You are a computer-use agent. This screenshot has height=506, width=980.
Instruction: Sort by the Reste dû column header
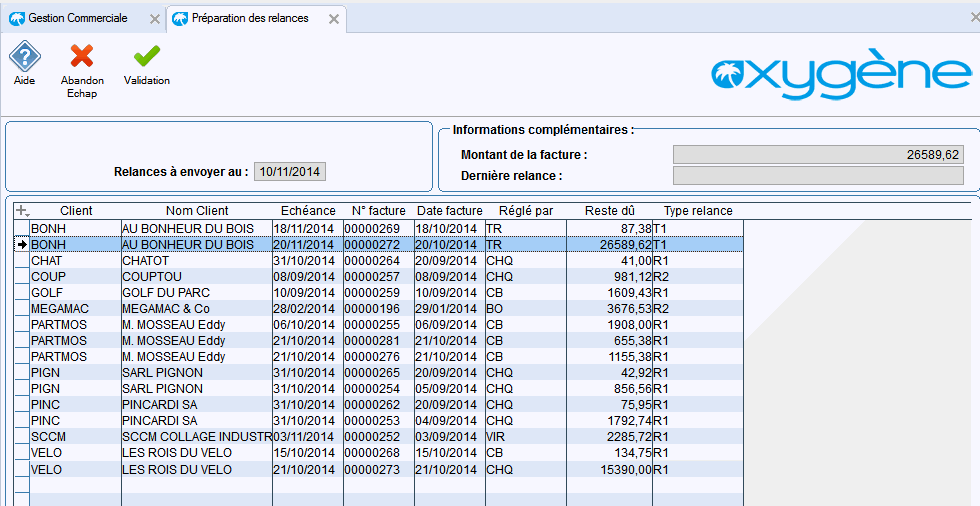609,211
